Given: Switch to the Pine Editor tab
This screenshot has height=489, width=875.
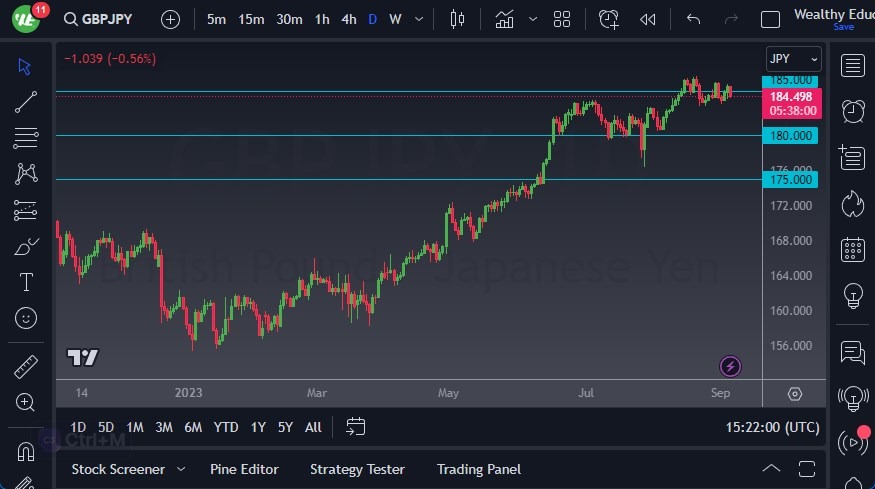Looking at the screenshot, I should click(244, 469).
